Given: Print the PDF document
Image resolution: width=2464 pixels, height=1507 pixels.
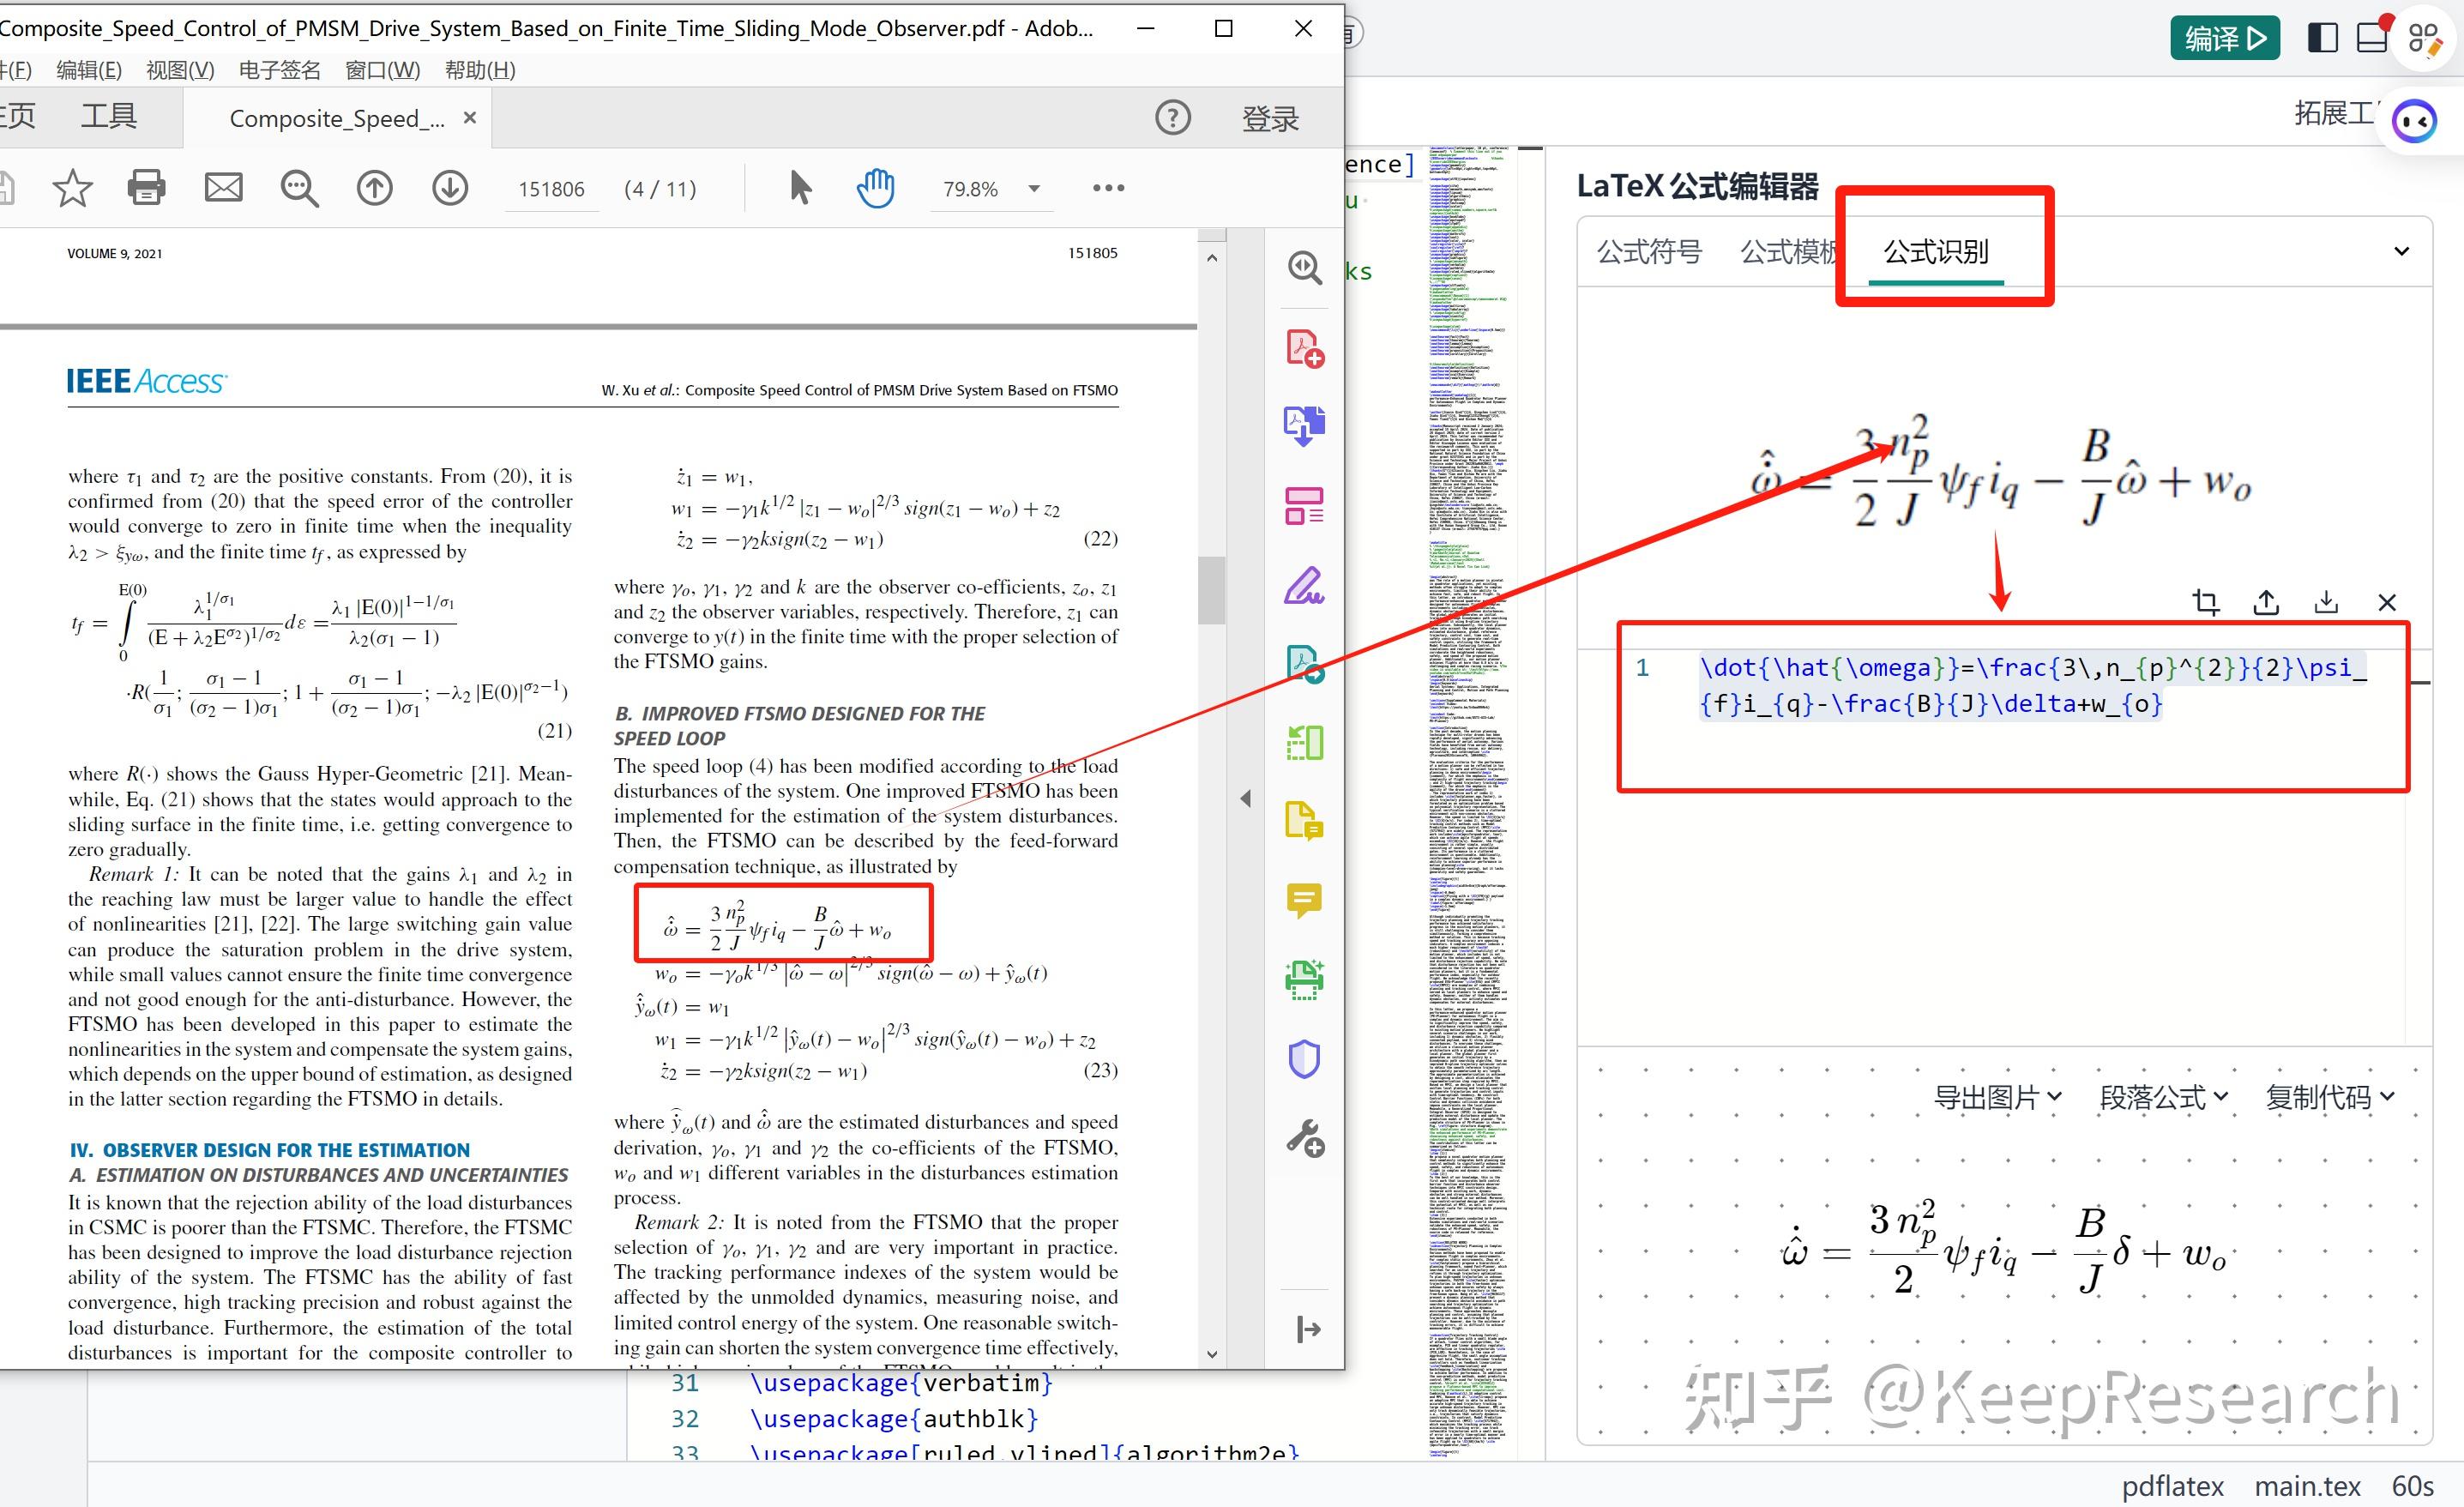Looking at the screenshot, I should coord(147,187).
